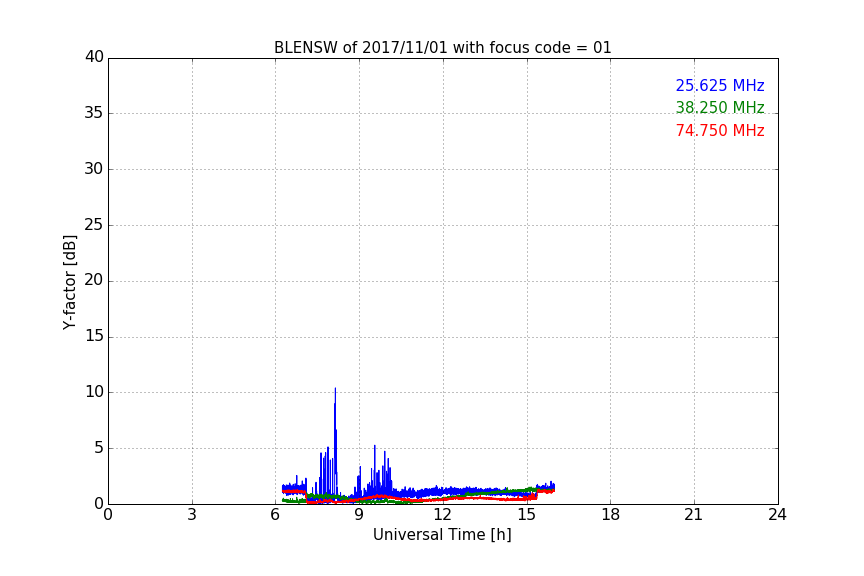The image size is (864, 576).
Task: Select the 25.625 MHz legend label
Action: (720, 85)
